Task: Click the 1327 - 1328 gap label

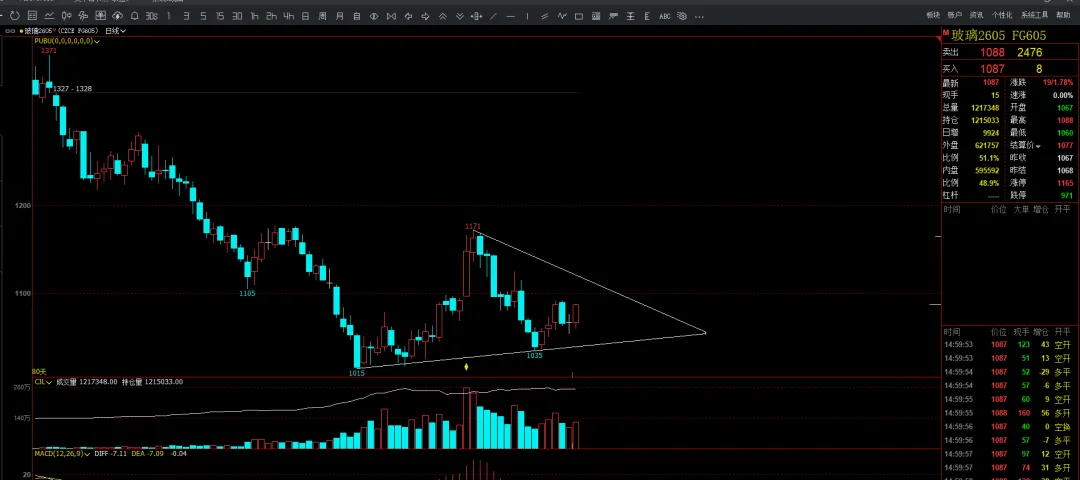Action: click(x=72, y=89)
